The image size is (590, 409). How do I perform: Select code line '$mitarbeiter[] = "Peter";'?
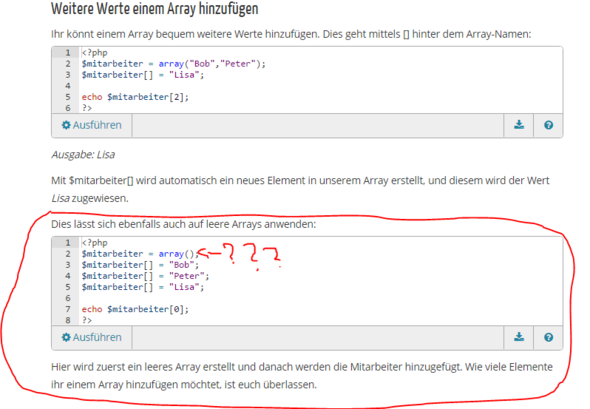click(x=145, y=276)
